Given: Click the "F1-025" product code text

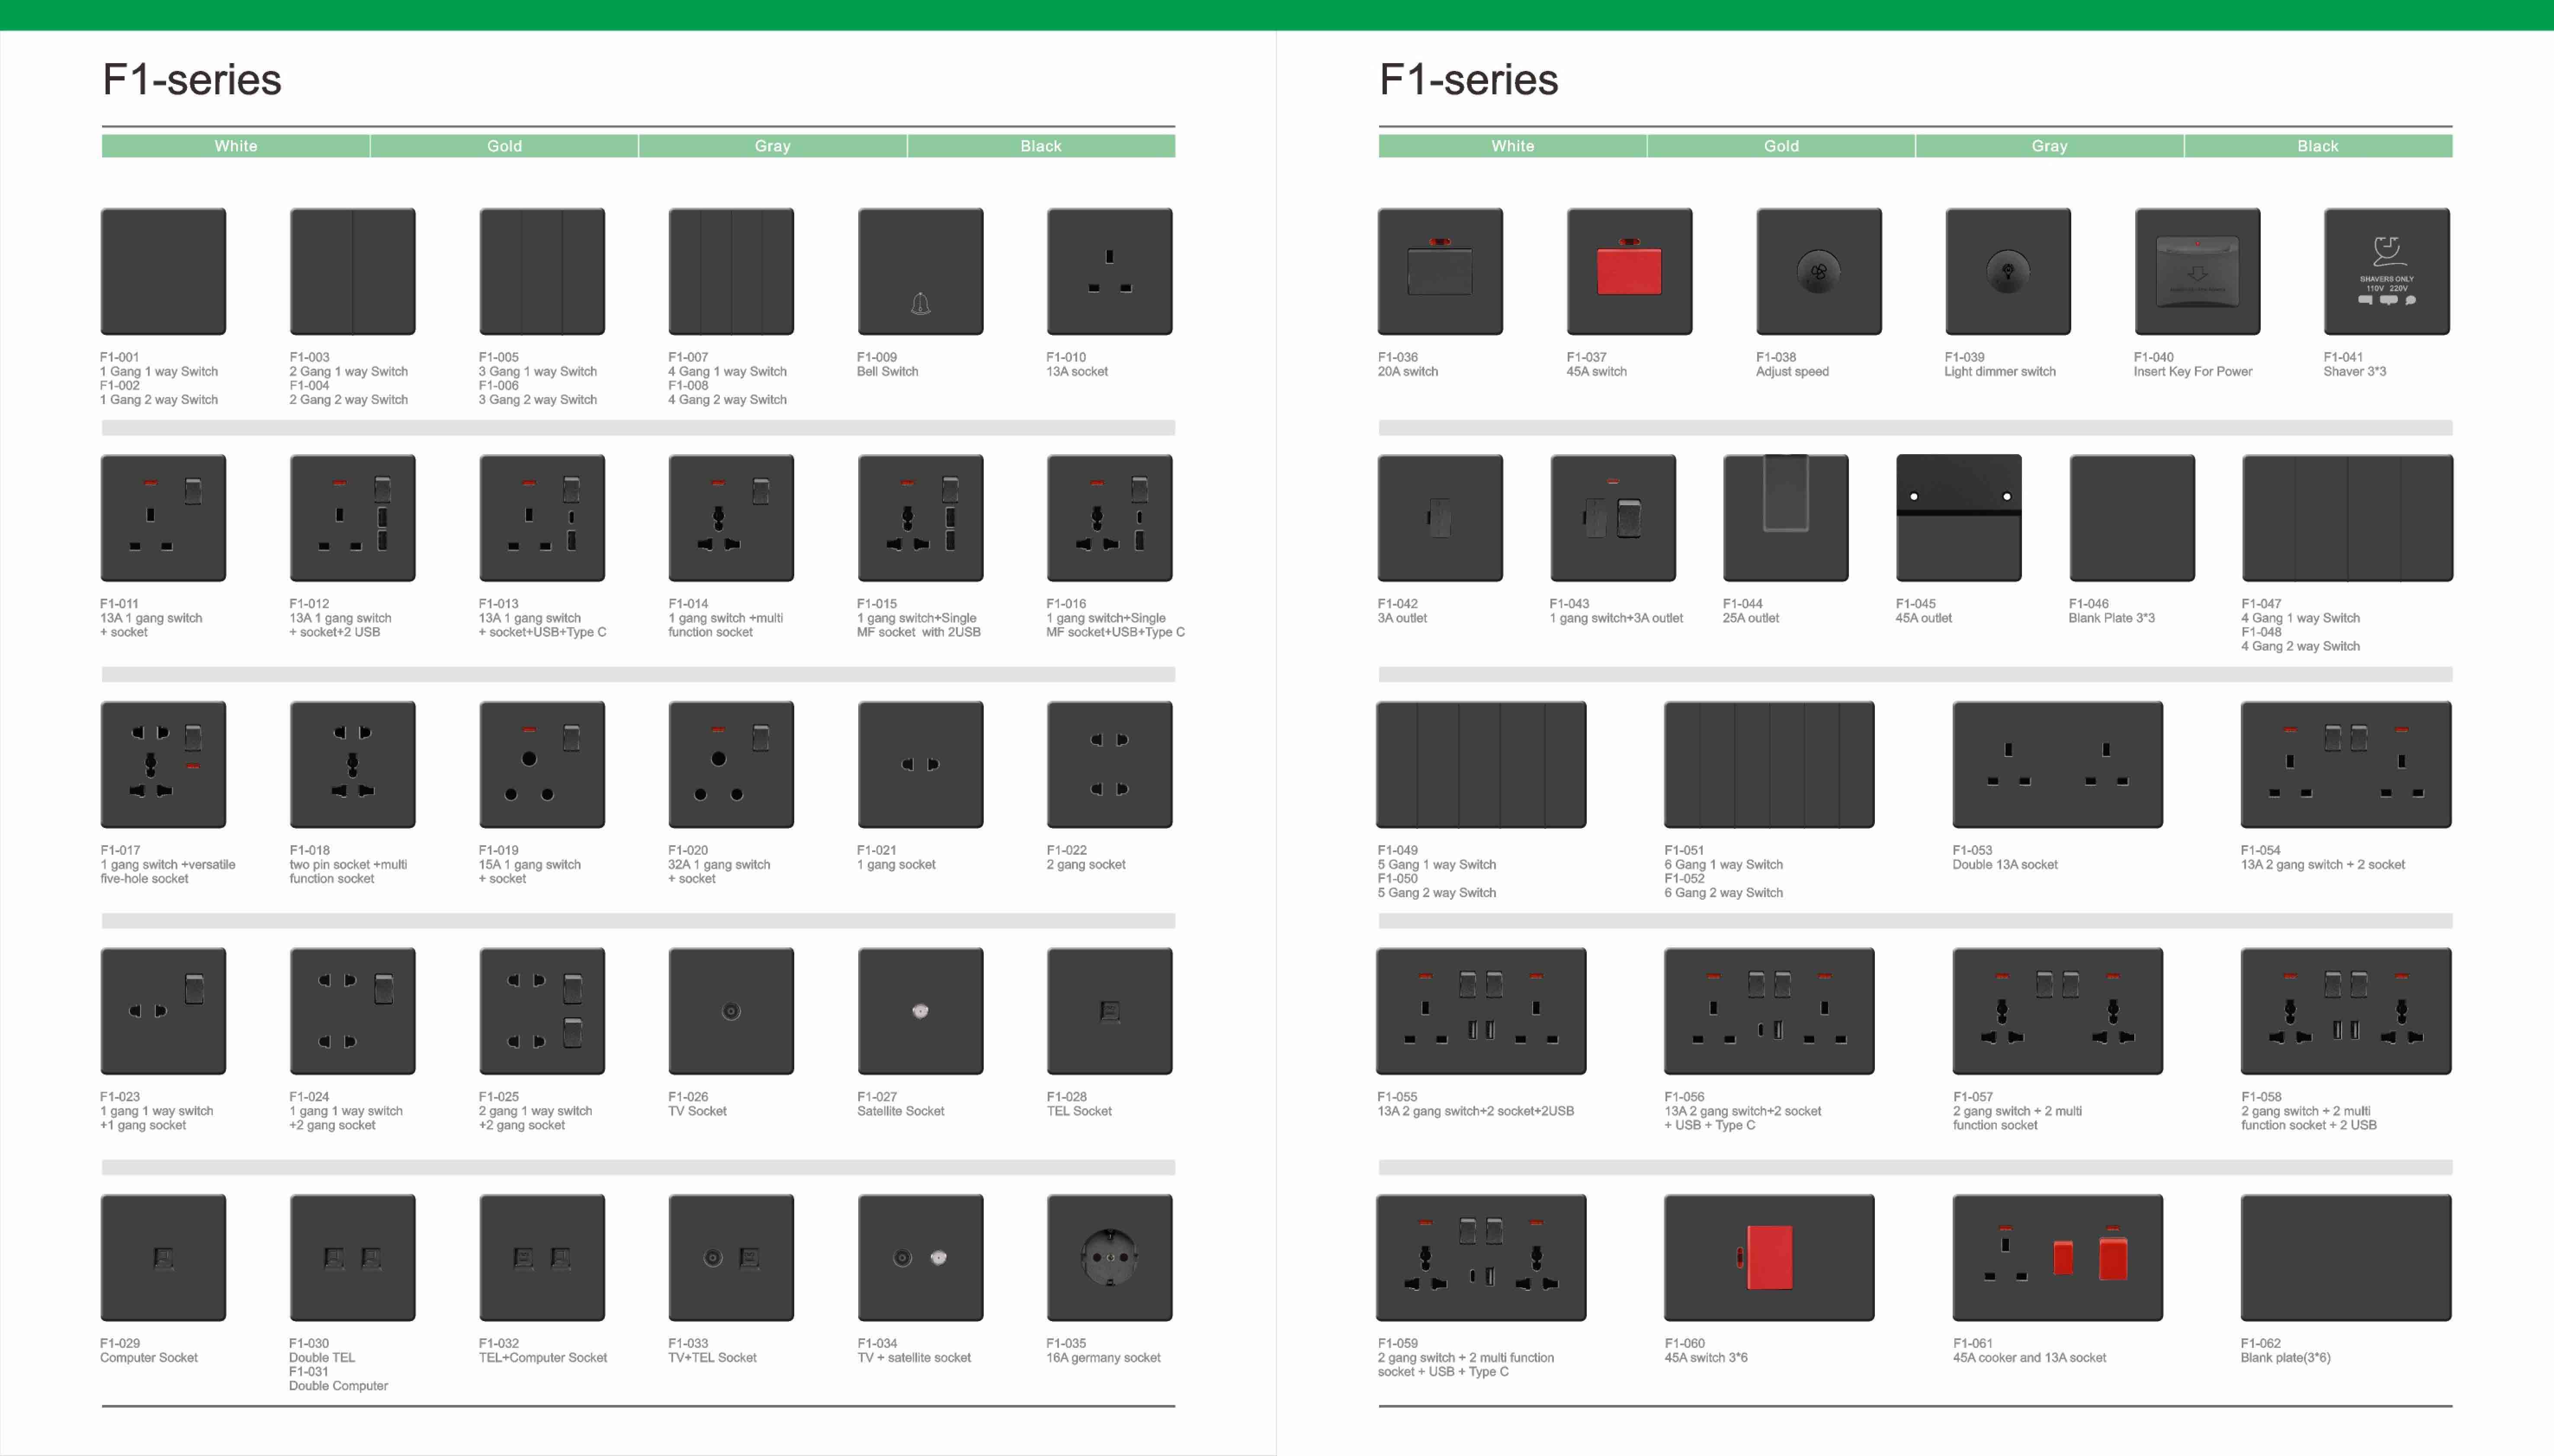Looking at the screenshot, I should 498,1097.
